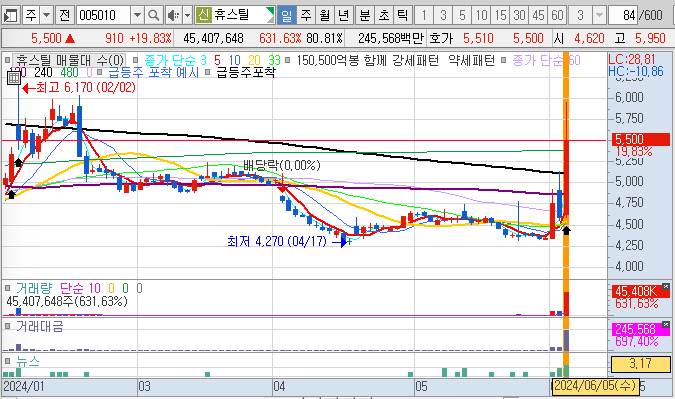
Task: Toggle the 종가 단순 60 indicator marker
Action: [x=503, y=60]
